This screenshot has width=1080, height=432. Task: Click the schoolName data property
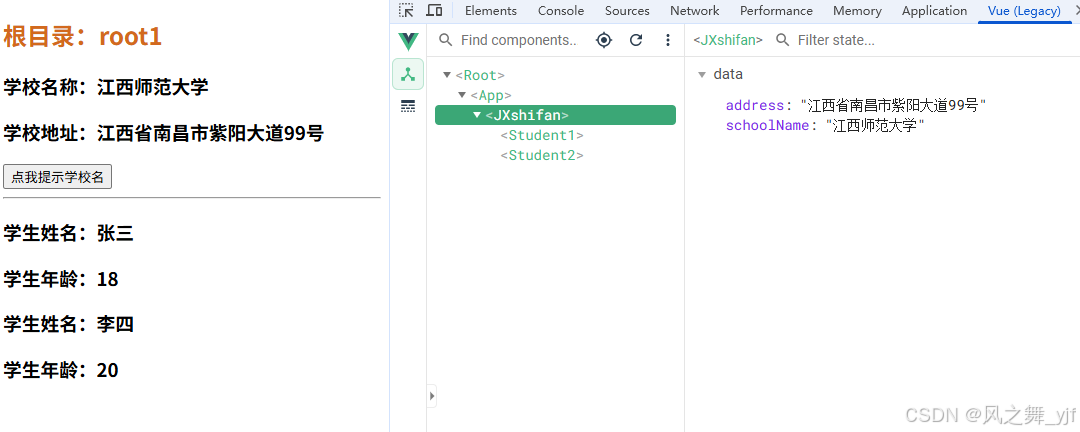(x=767, y=125)
